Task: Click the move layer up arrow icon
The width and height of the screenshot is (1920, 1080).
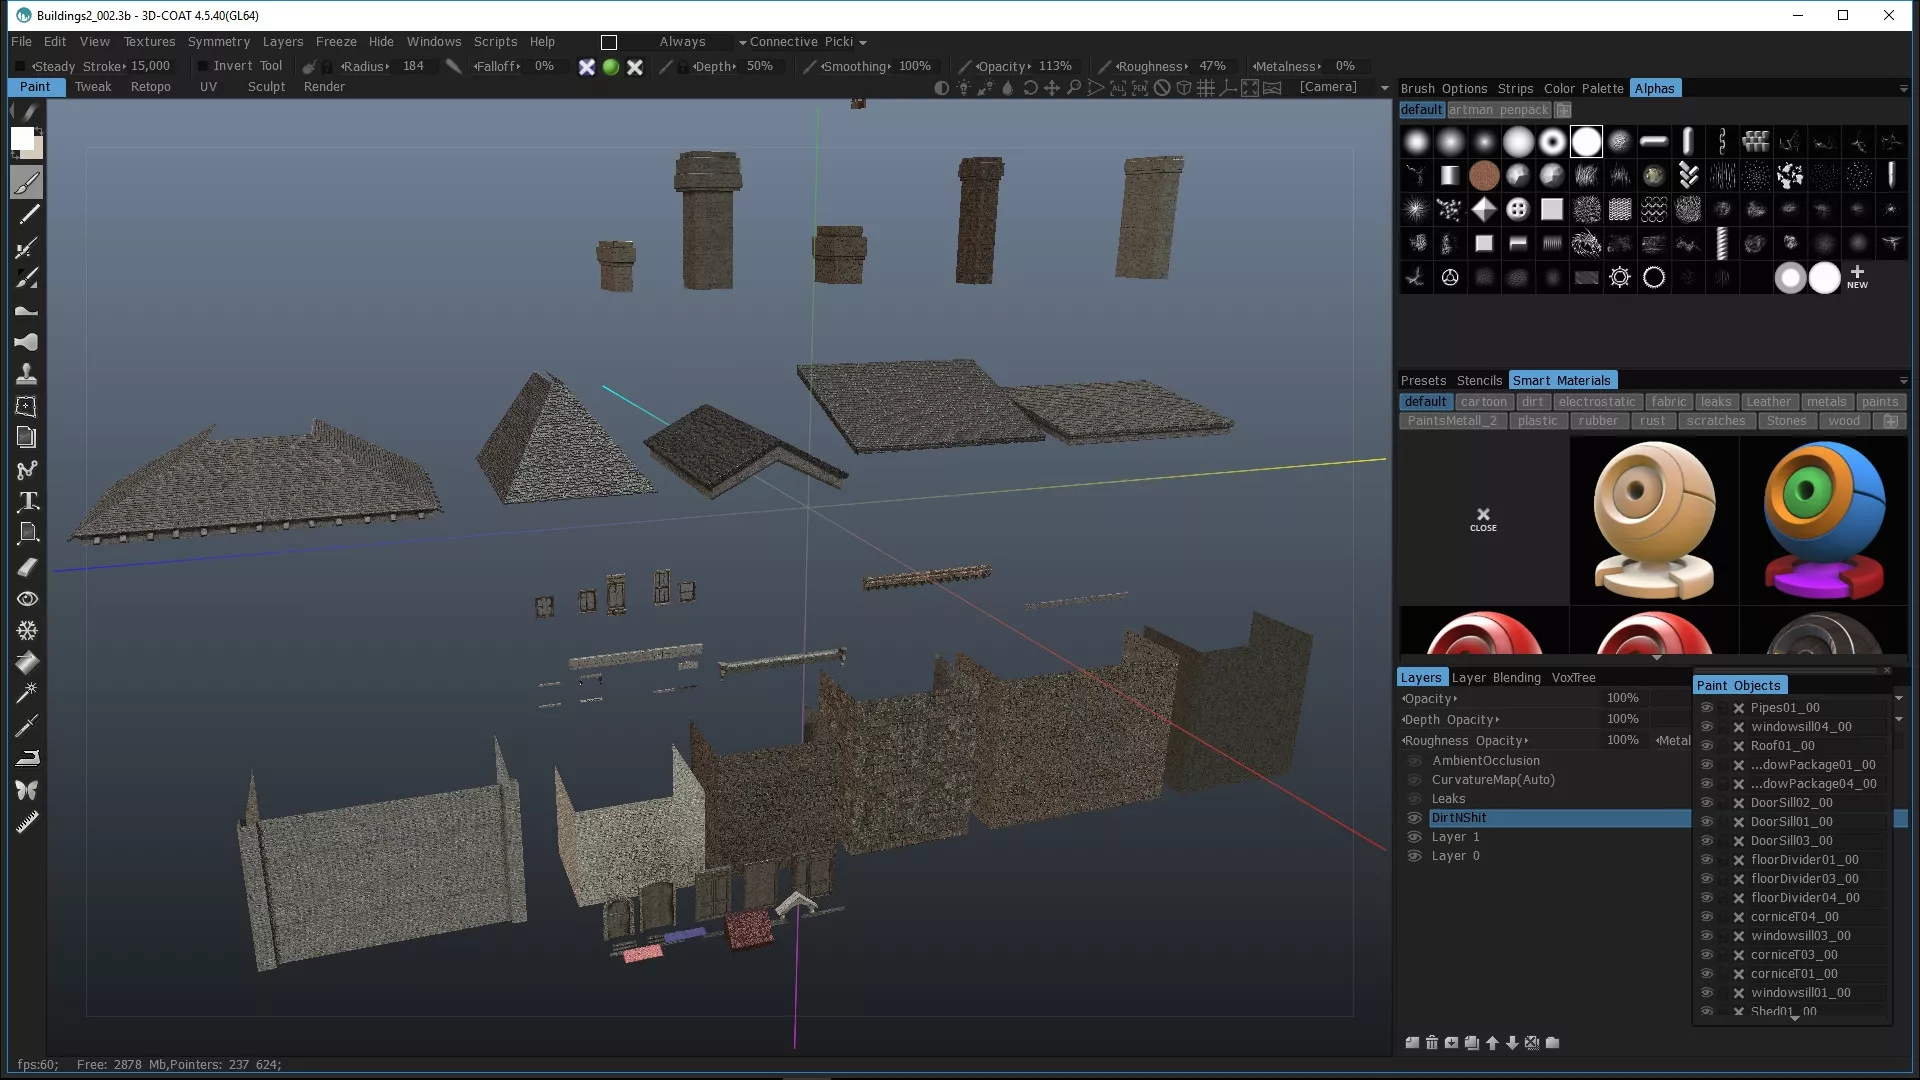Action: pyautogui.click(x=1492, y=1043)
